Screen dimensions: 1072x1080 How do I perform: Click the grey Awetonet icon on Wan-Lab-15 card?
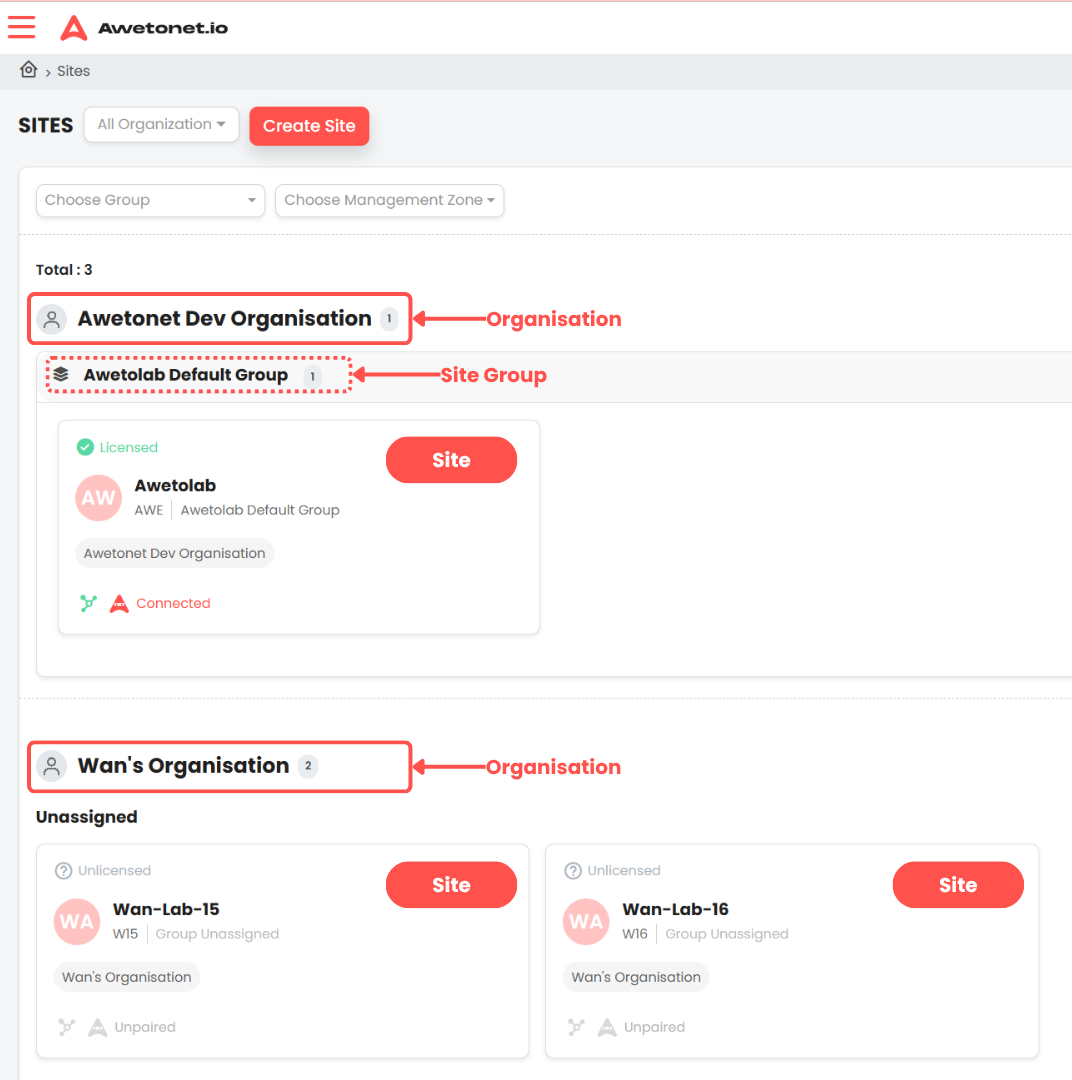[98, 1027]
